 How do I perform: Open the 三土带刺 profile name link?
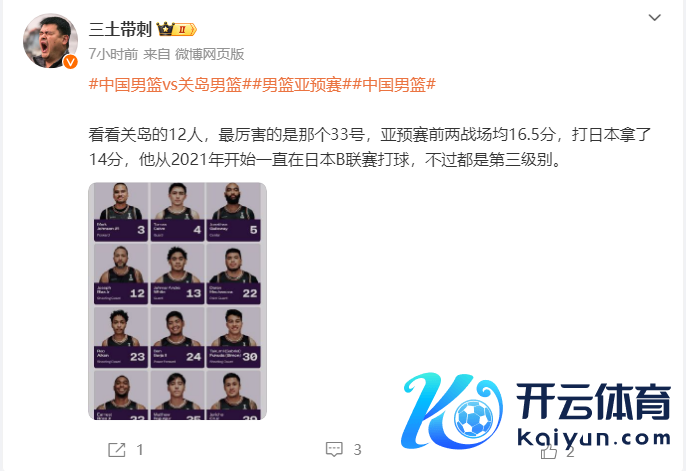pyautogui.click(x=120, y=29)
